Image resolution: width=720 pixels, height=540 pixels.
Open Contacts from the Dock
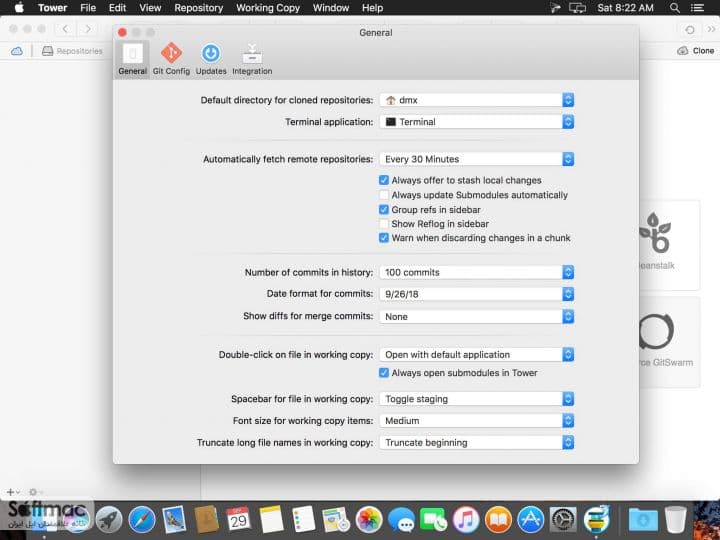(207, 519)
